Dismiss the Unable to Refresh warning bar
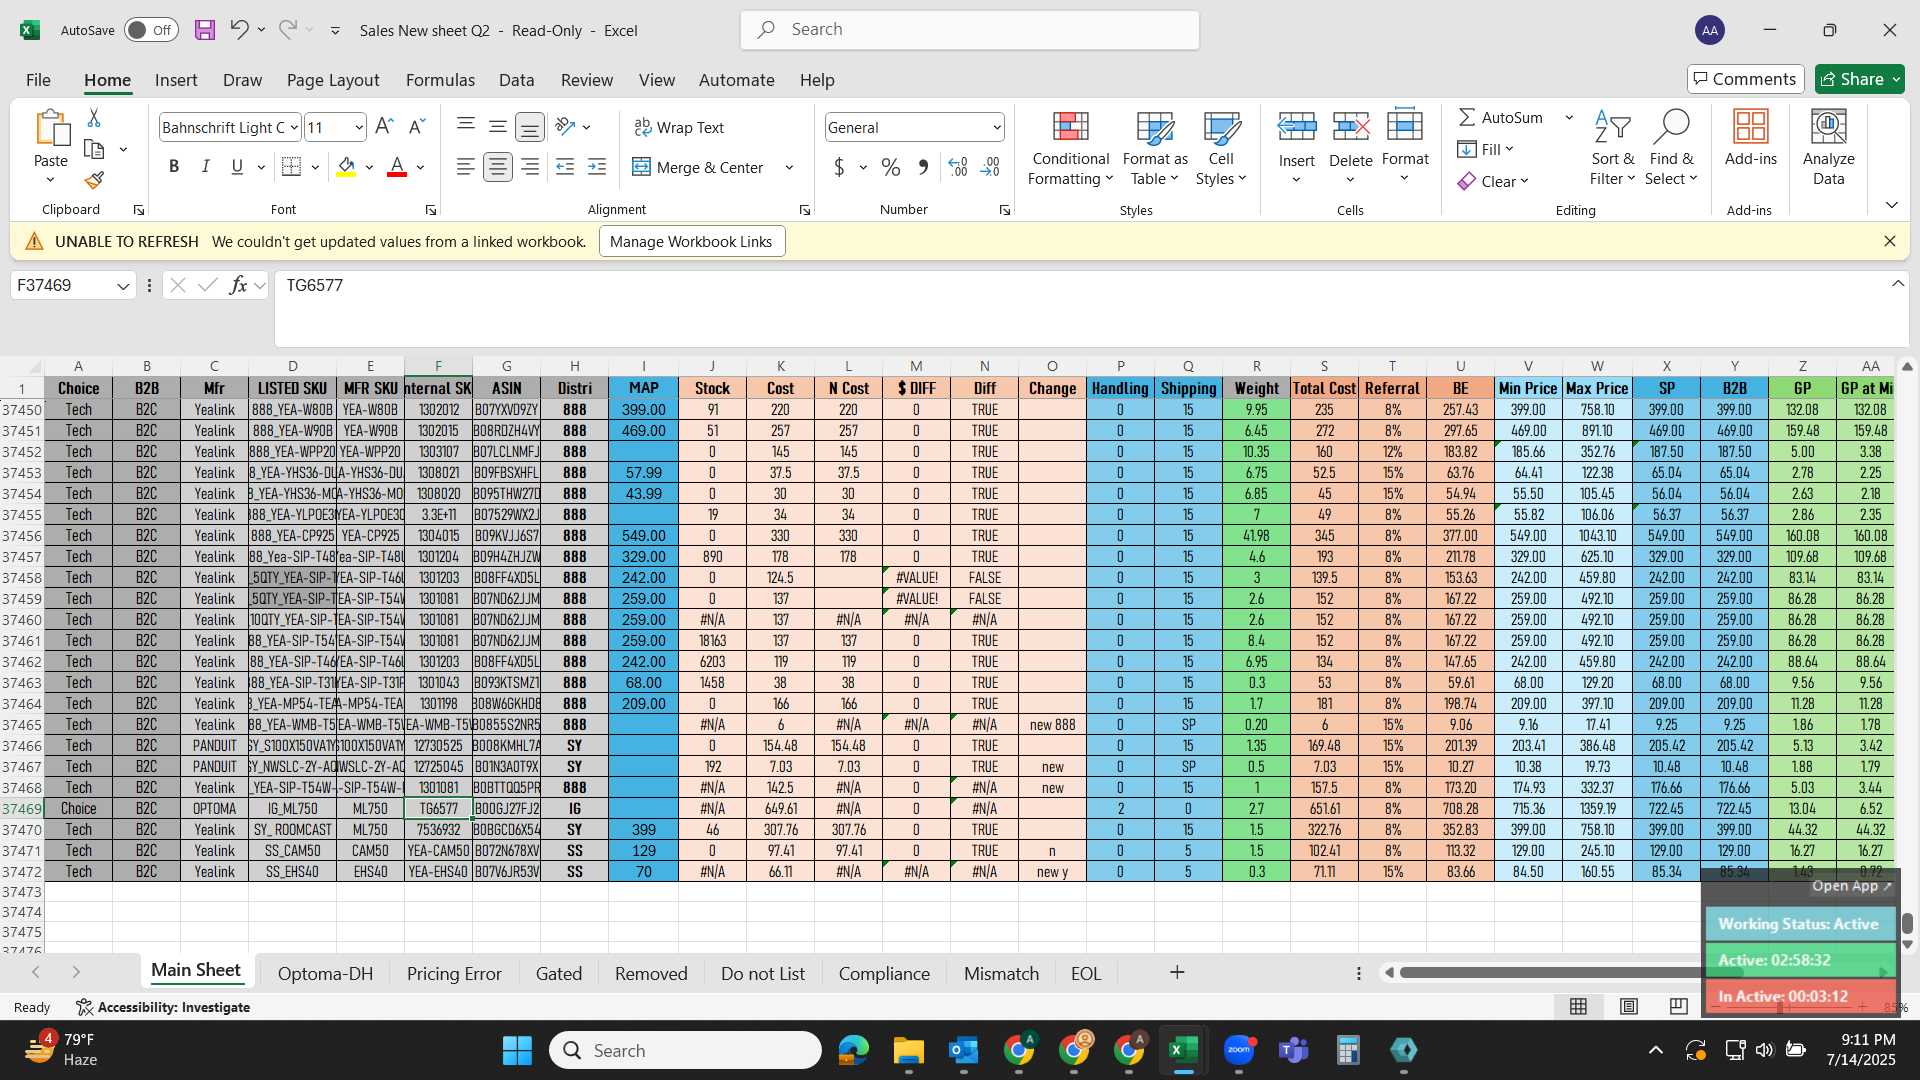1920x1080 pixels. point(1889,241)
